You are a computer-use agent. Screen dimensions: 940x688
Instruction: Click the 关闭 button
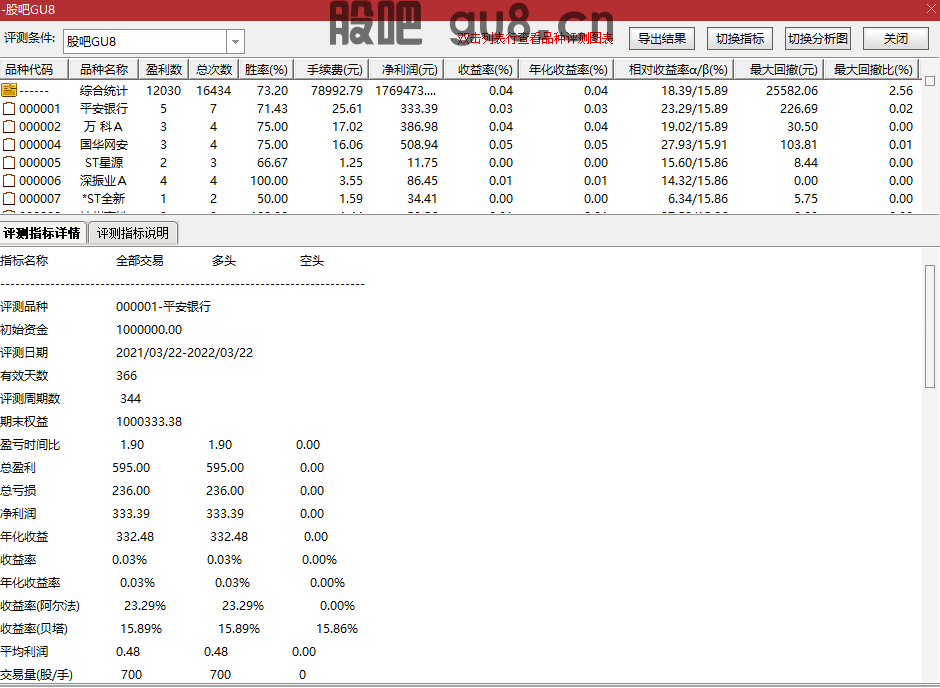pyautogui.click(x=896, y=39)
